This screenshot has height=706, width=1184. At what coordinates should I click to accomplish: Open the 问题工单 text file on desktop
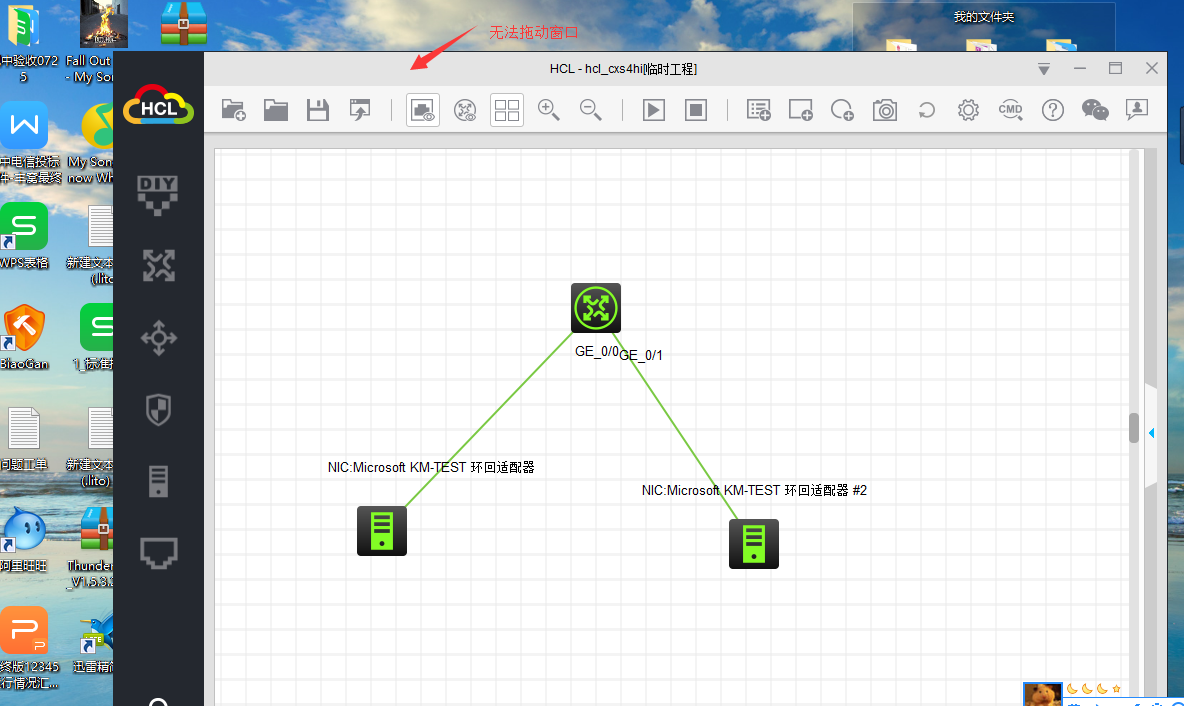24,439
